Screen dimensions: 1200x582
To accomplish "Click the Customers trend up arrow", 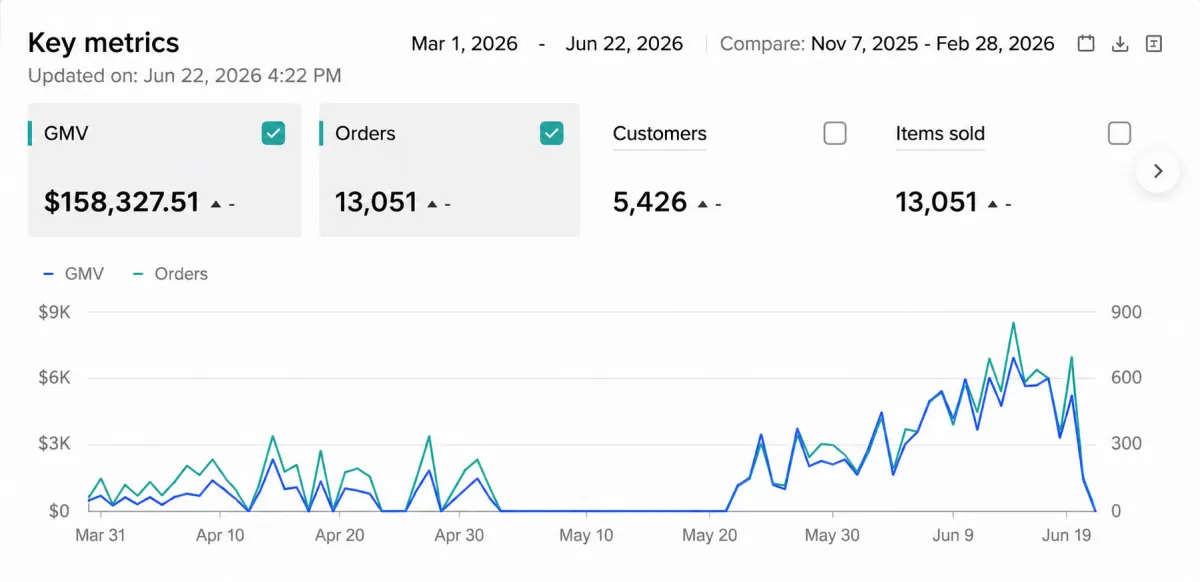I will pyautogui.click(x=703, y=204).
